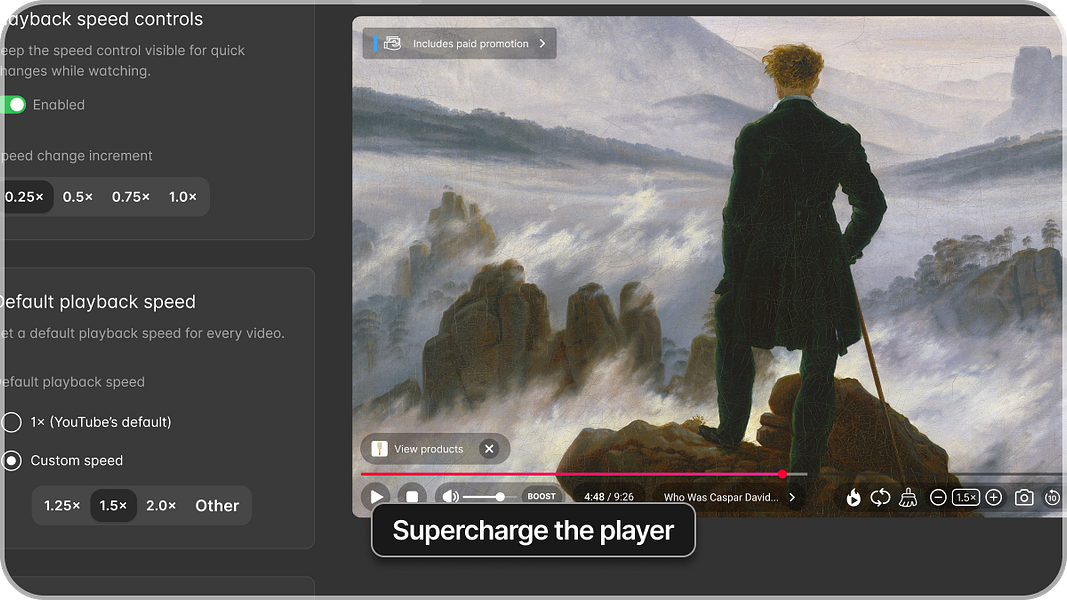This screenshot has height=600, width=1067.
Task: Expand the paid promotion chevron
Action: pyautogui.click(x=542, y=44)
